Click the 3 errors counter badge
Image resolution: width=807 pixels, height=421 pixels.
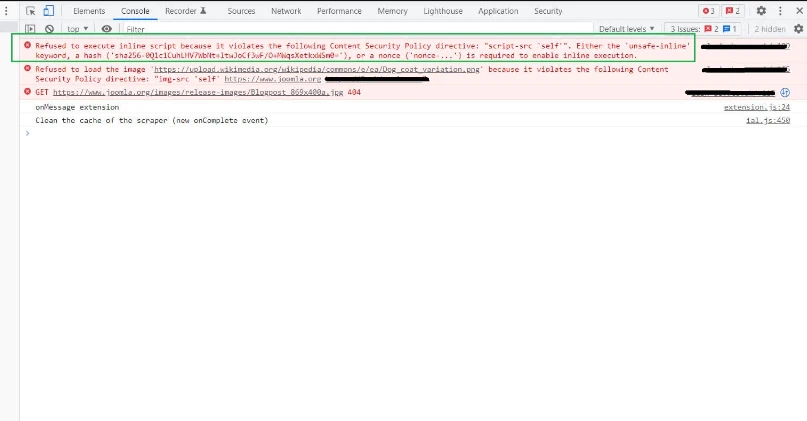709,11
